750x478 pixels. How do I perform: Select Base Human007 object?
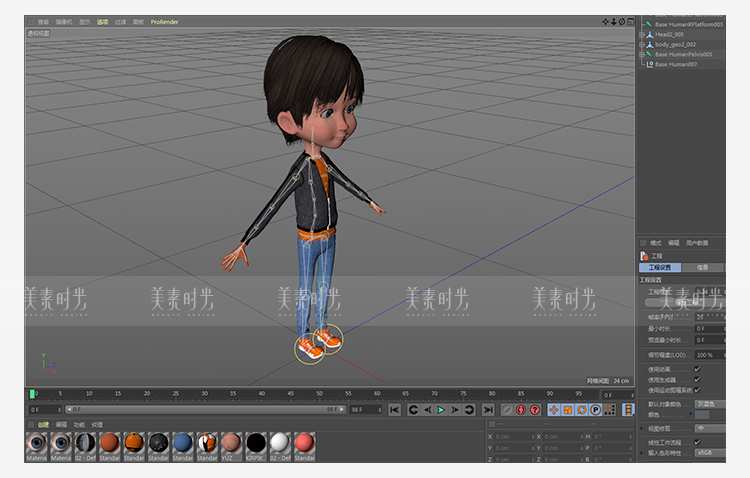coord(676,65)
